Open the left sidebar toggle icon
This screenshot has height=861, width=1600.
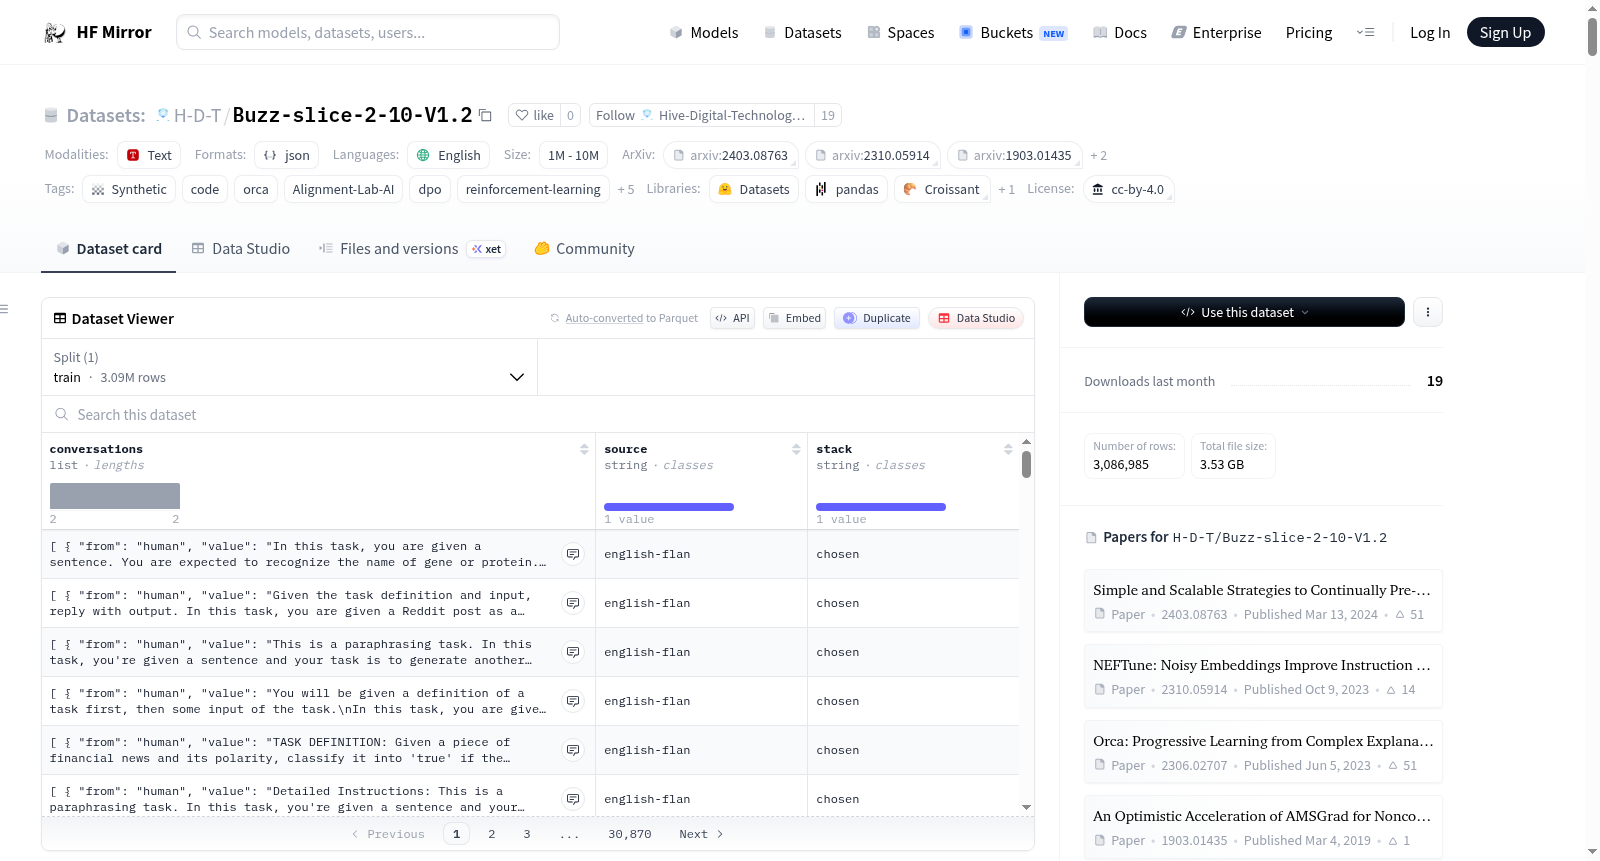5,309
